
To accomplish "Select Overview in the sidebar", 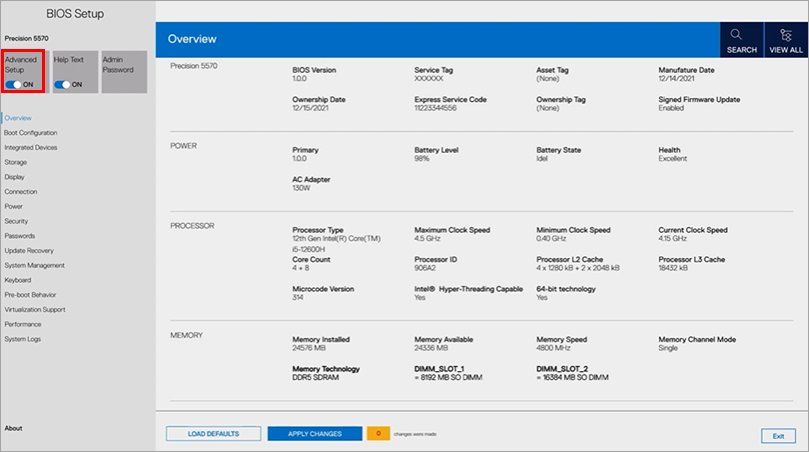I will (x=18, y=118).
